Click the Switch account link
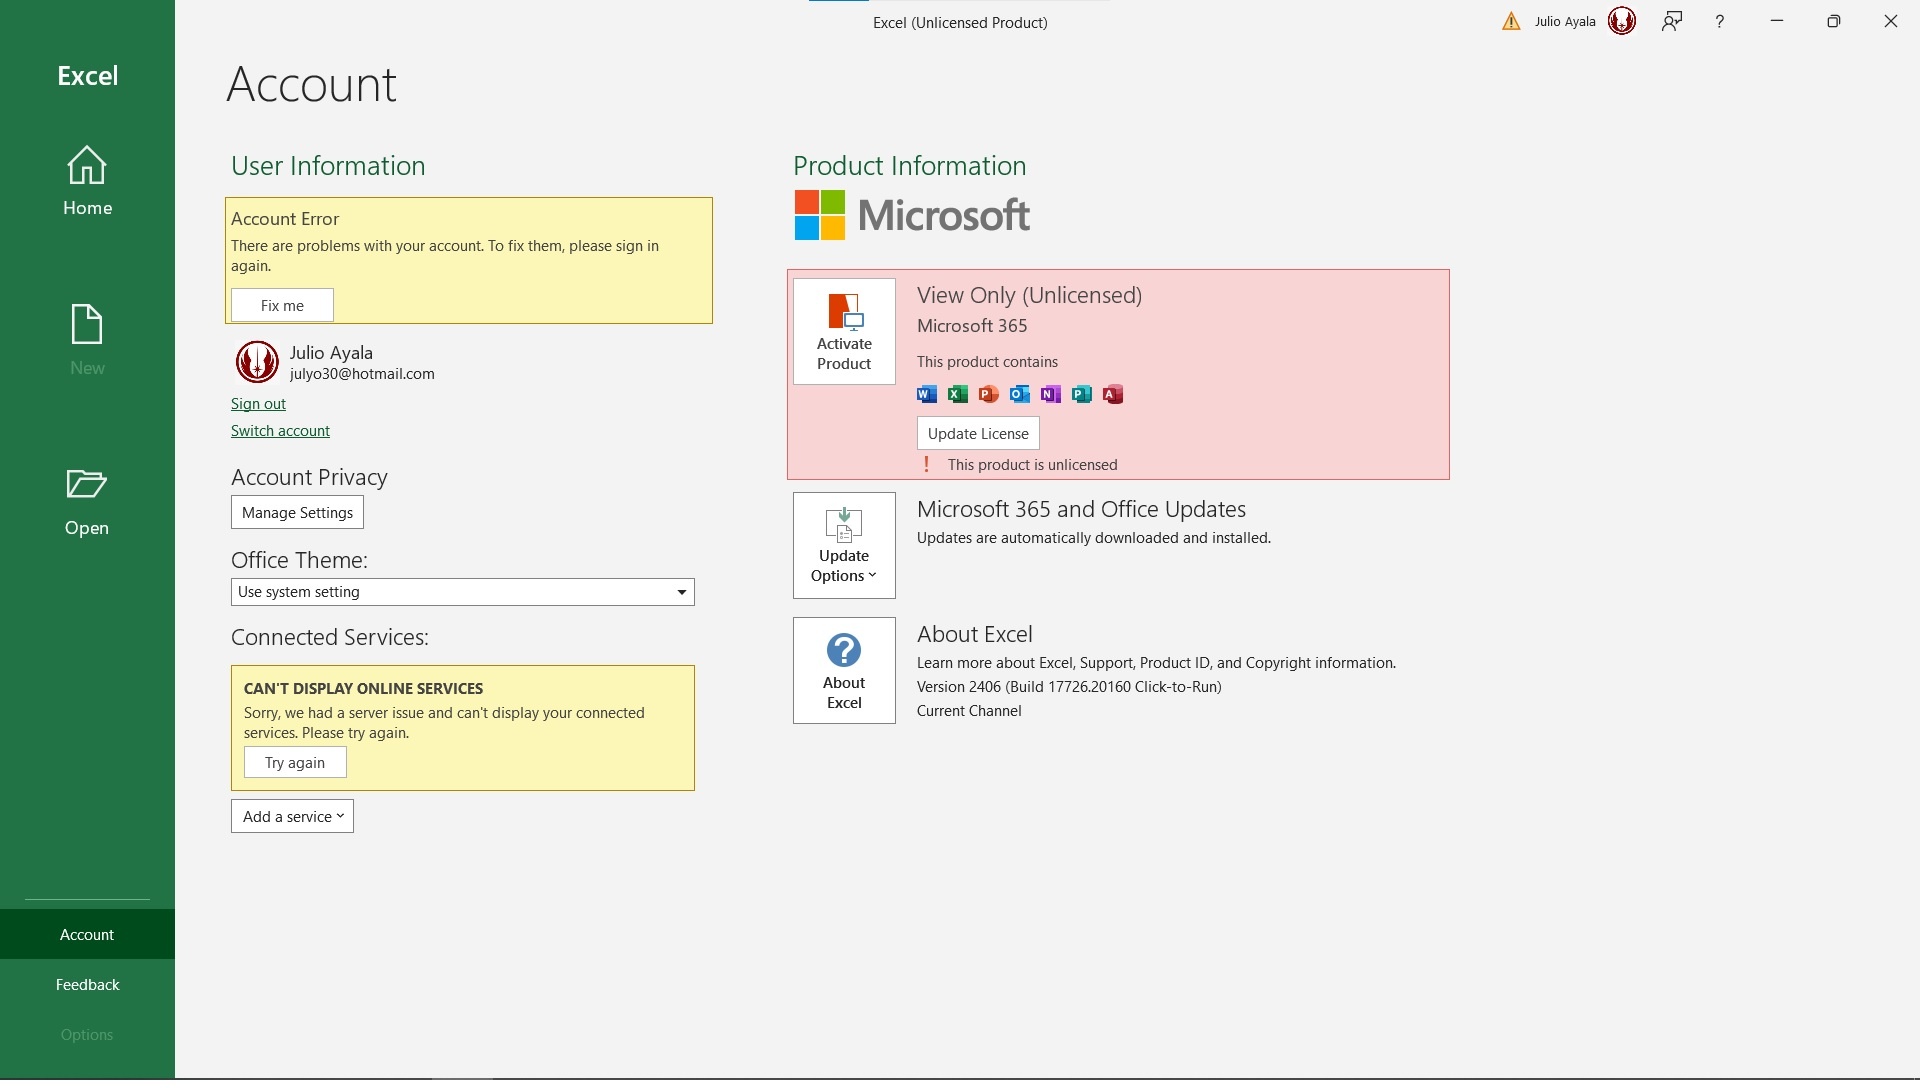 coord(280,431)
